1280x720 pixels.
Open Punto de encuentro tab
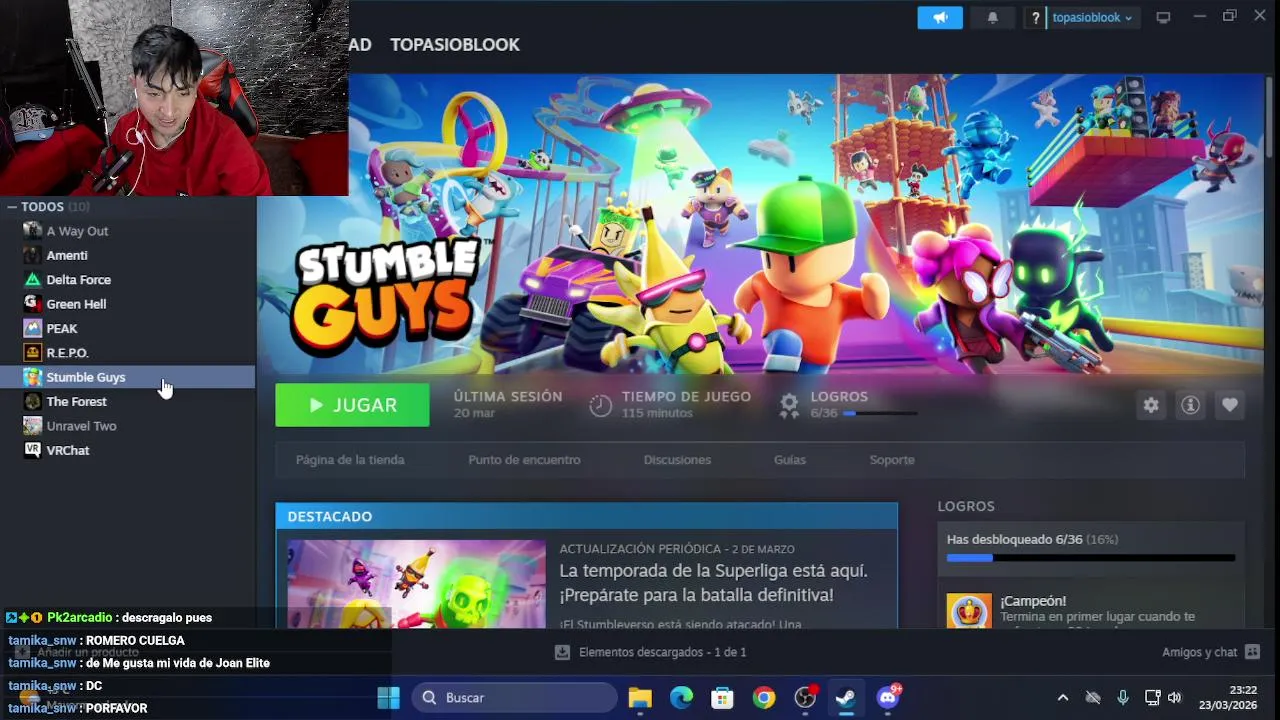(524, 460)
